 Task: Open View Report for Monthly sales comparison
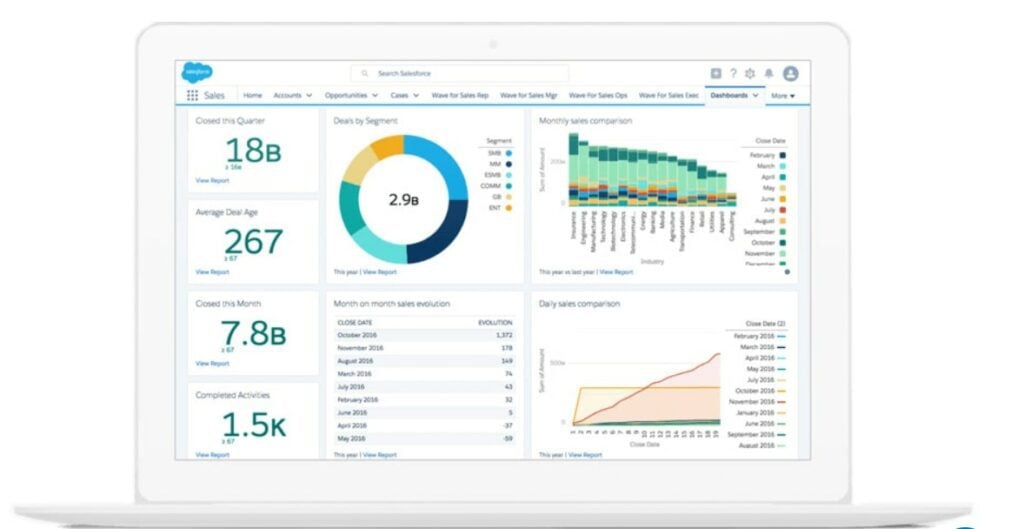point(616,272)
